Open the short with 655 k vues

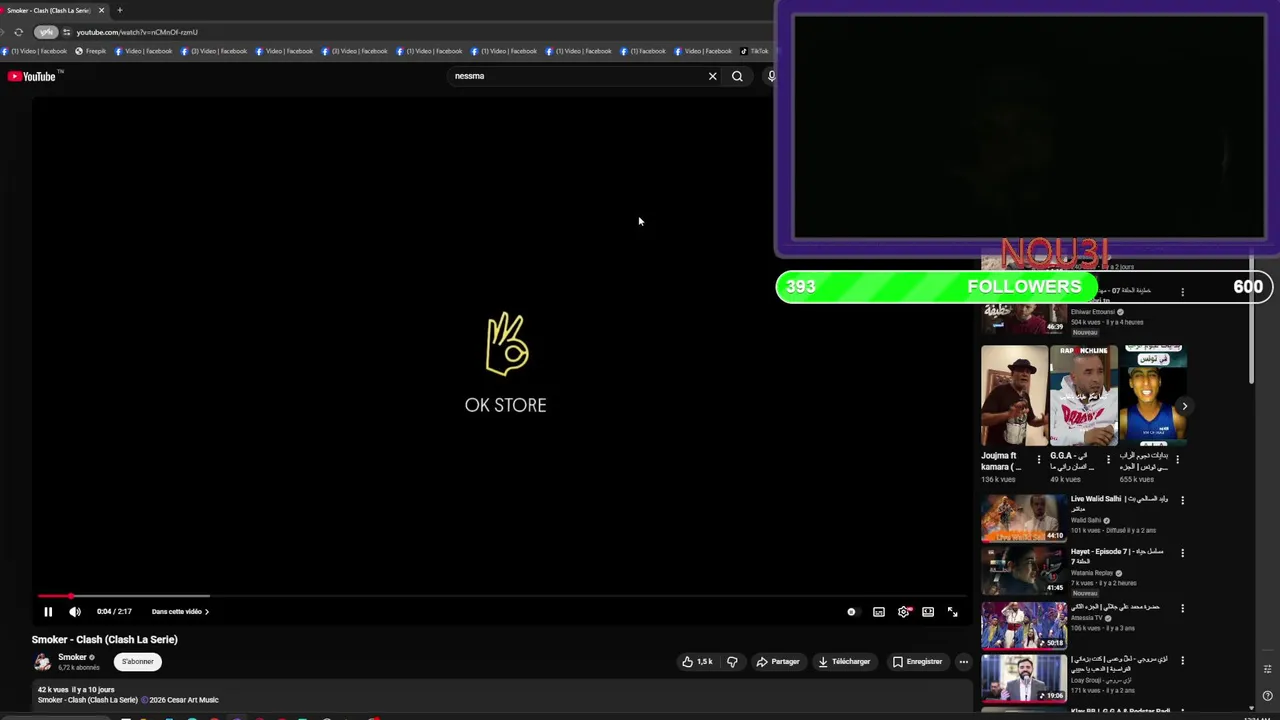[1153, 396]
